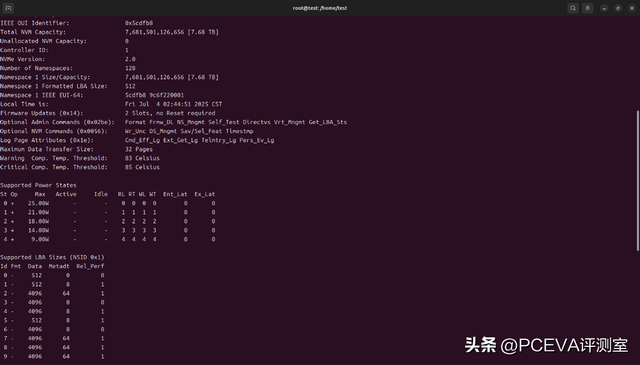The height and width of the screenshot is (365, 640).
Task: Minimize the terminal window
Action: tap(604, 8)
